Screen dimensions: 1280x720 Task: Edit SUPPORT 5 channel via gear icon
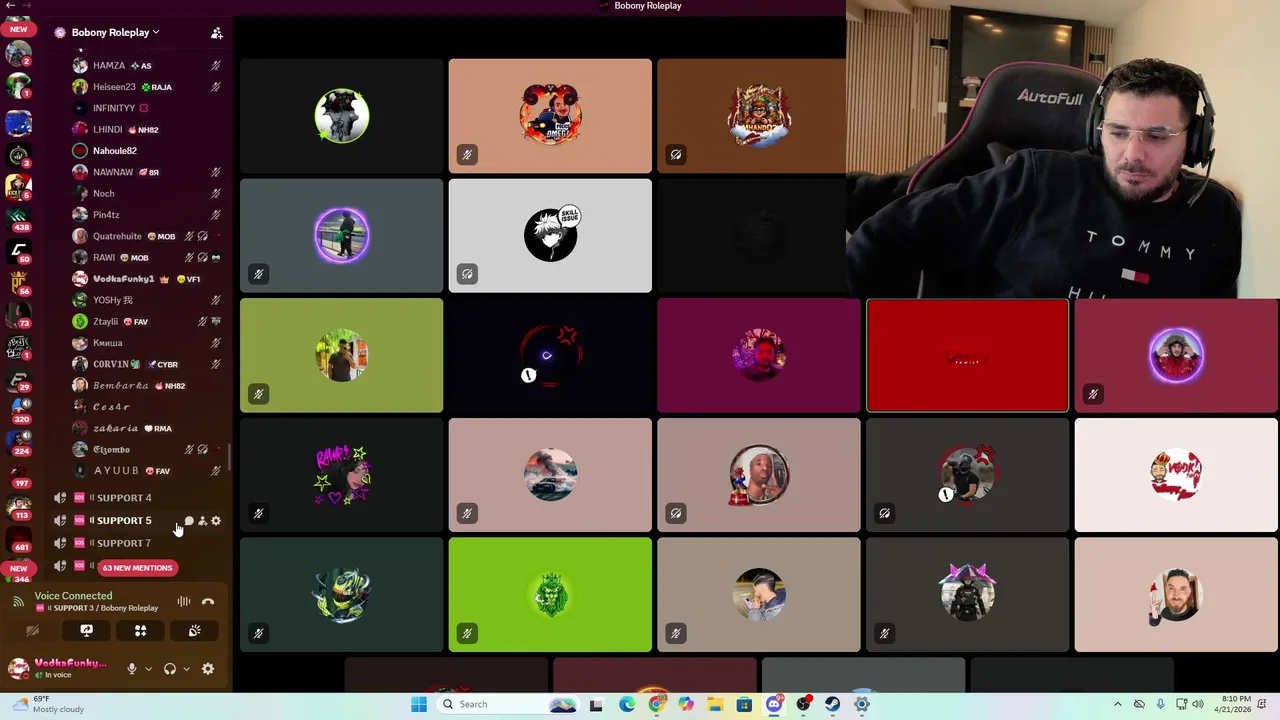pyautogui.click(x=216, y=521)
